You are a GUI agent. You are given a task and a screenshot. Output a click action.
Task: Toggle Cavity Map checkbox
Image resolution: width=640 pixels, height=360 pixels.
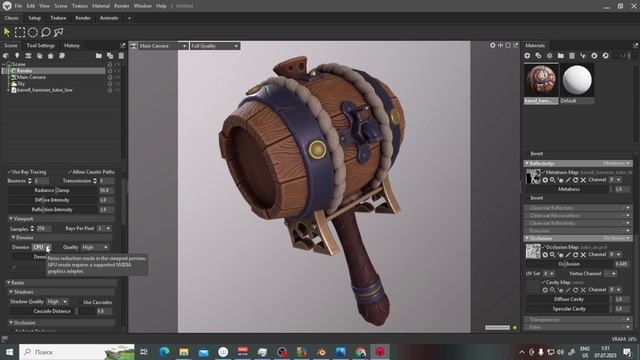pyautogui.click(x=543, y=282)
